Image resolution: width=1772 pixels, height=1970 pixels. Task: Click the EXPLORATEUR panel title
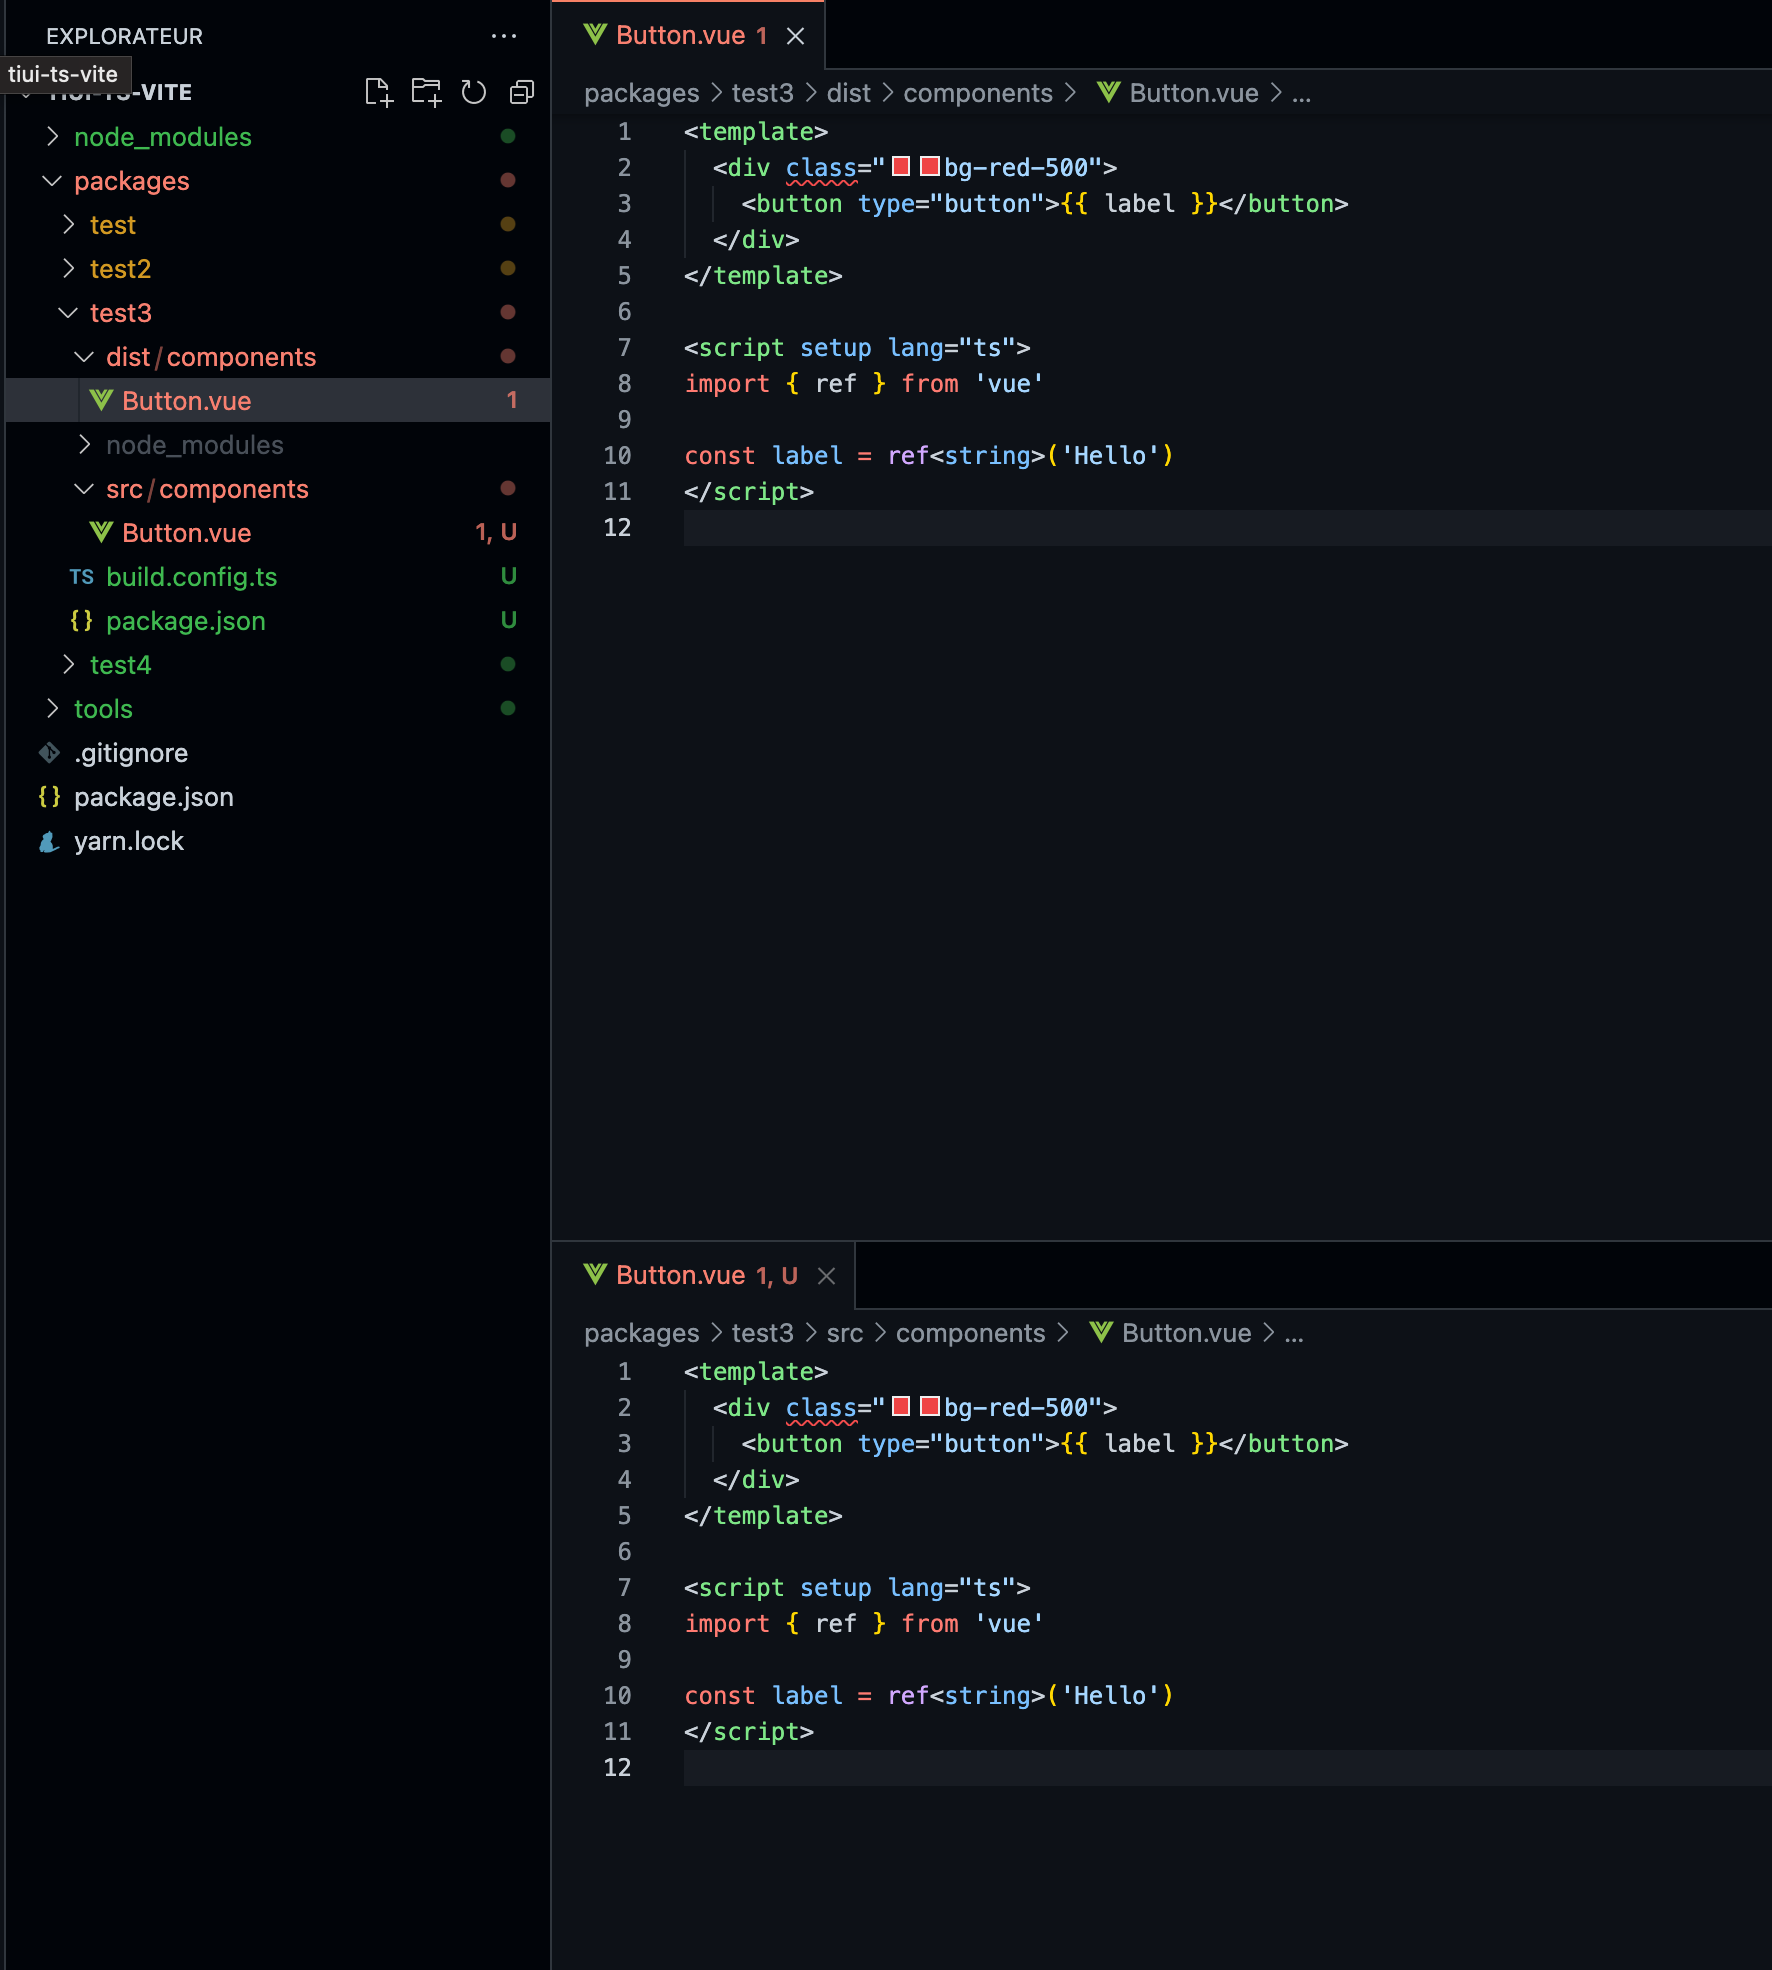(124, 36)
